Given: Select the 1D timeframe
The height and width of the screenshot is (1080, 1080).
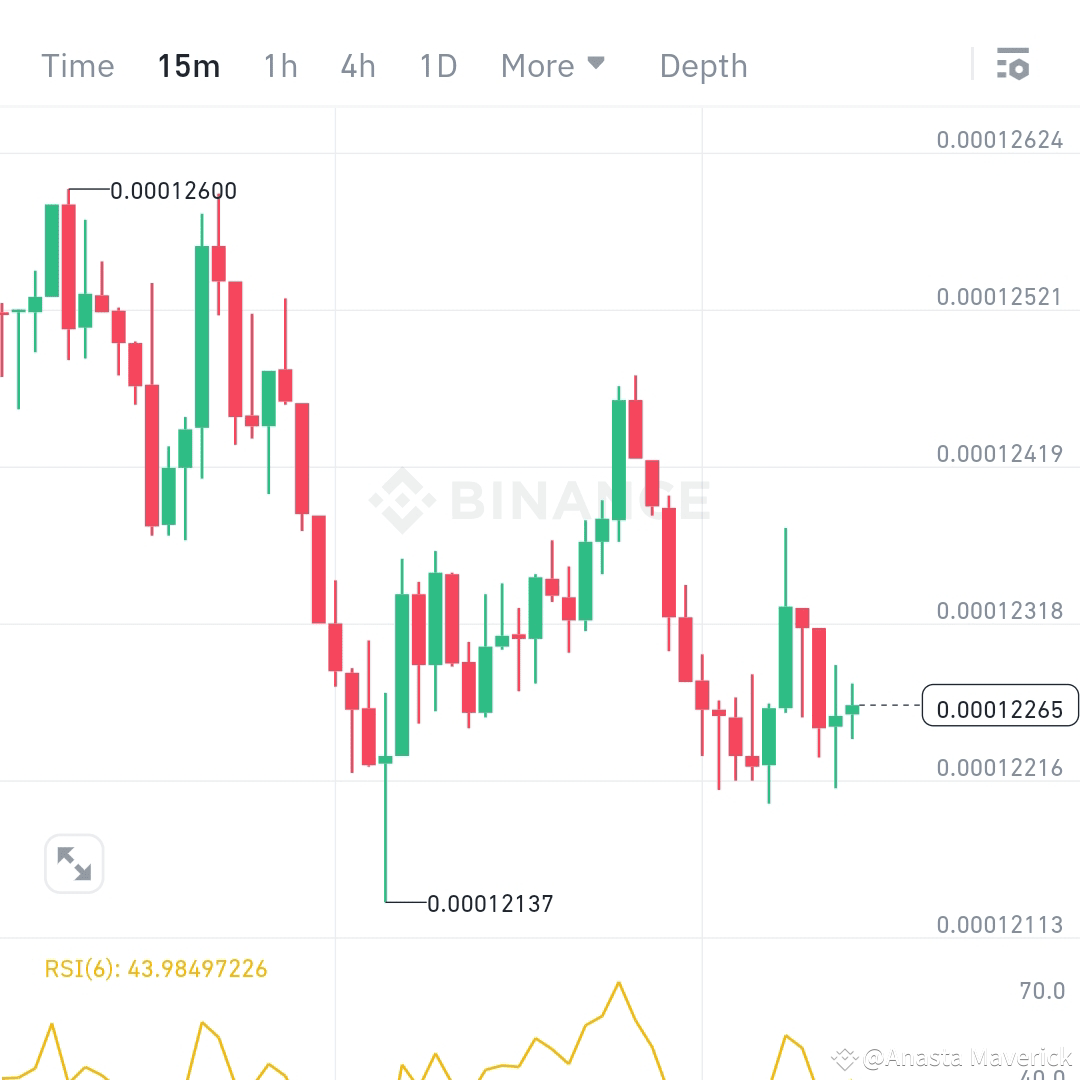Looking at the screenshot, I should 437,65.
